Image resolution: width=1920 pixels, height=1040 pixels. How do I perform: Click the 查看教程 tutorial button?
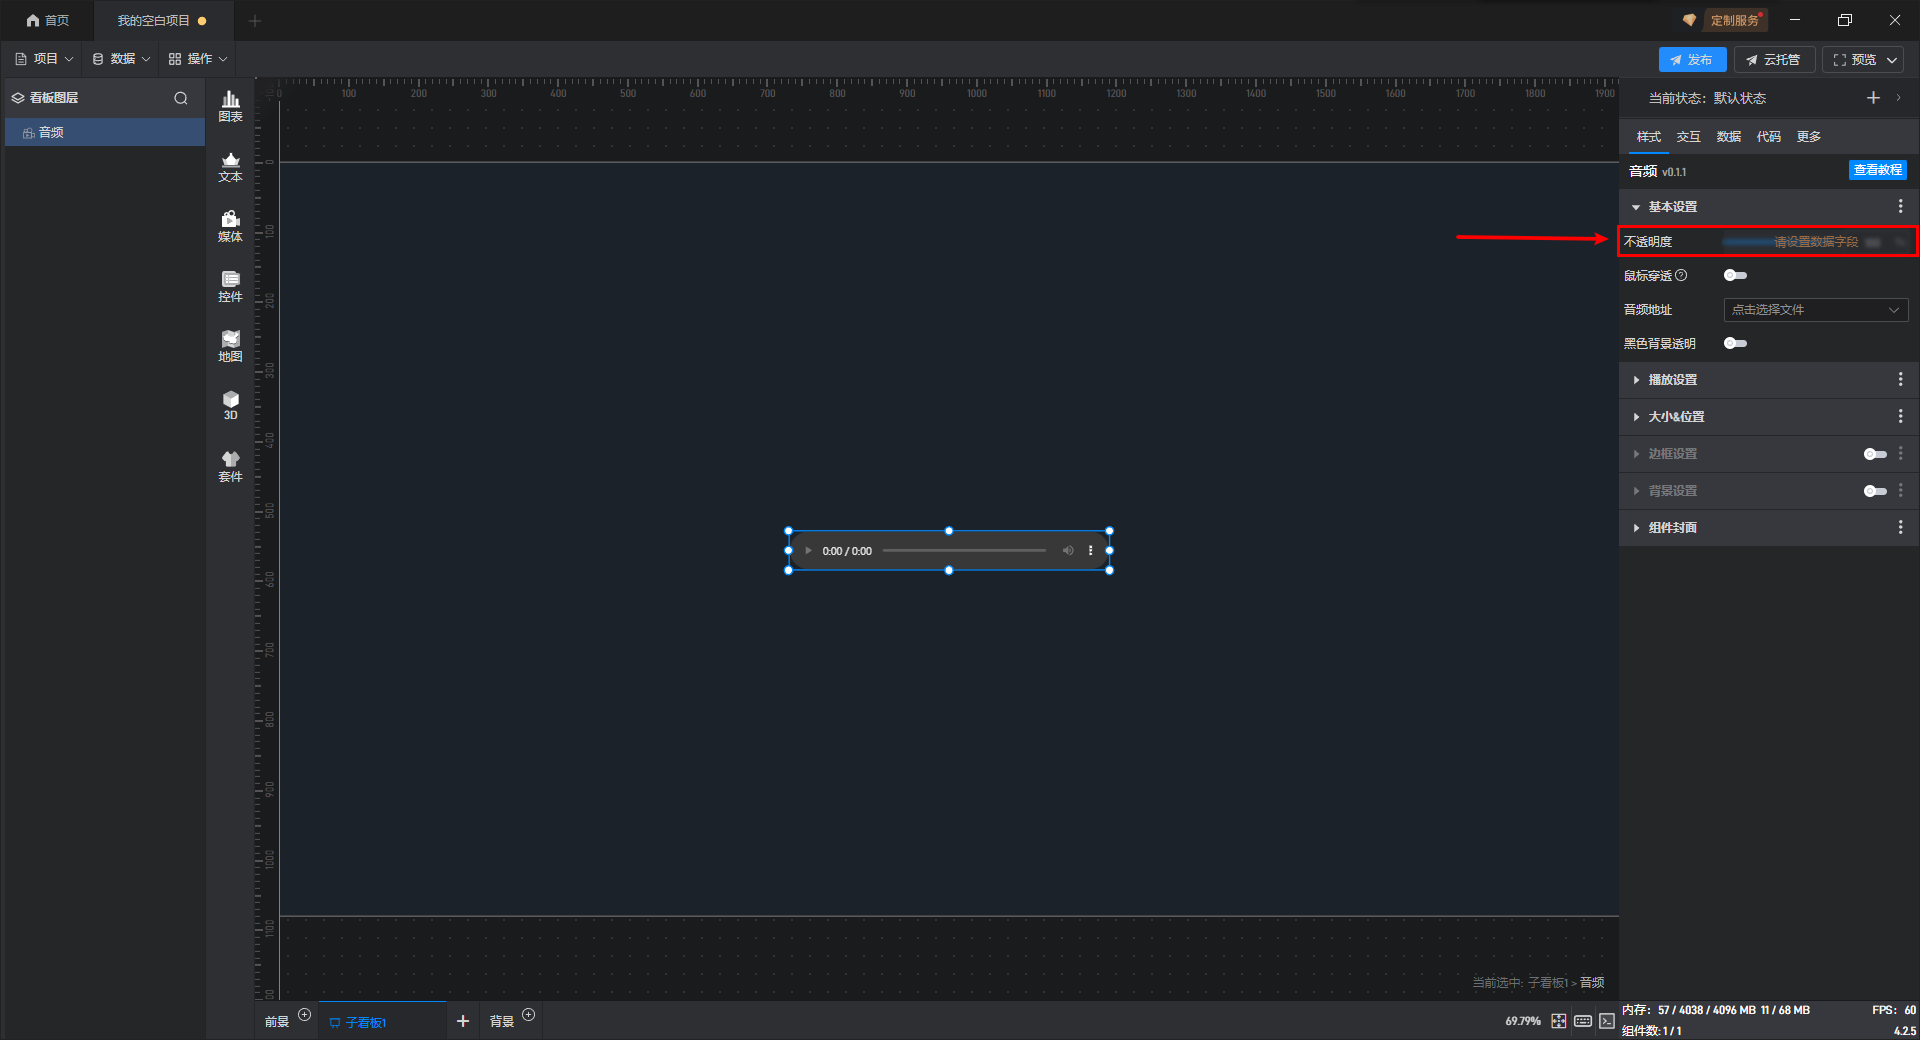pos(1877,170)
